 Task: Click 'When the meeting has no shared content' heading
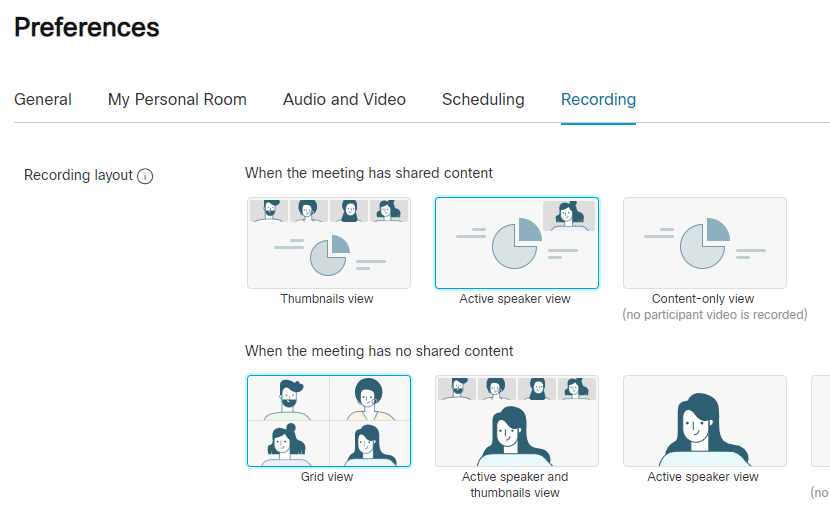click(379, 351)
